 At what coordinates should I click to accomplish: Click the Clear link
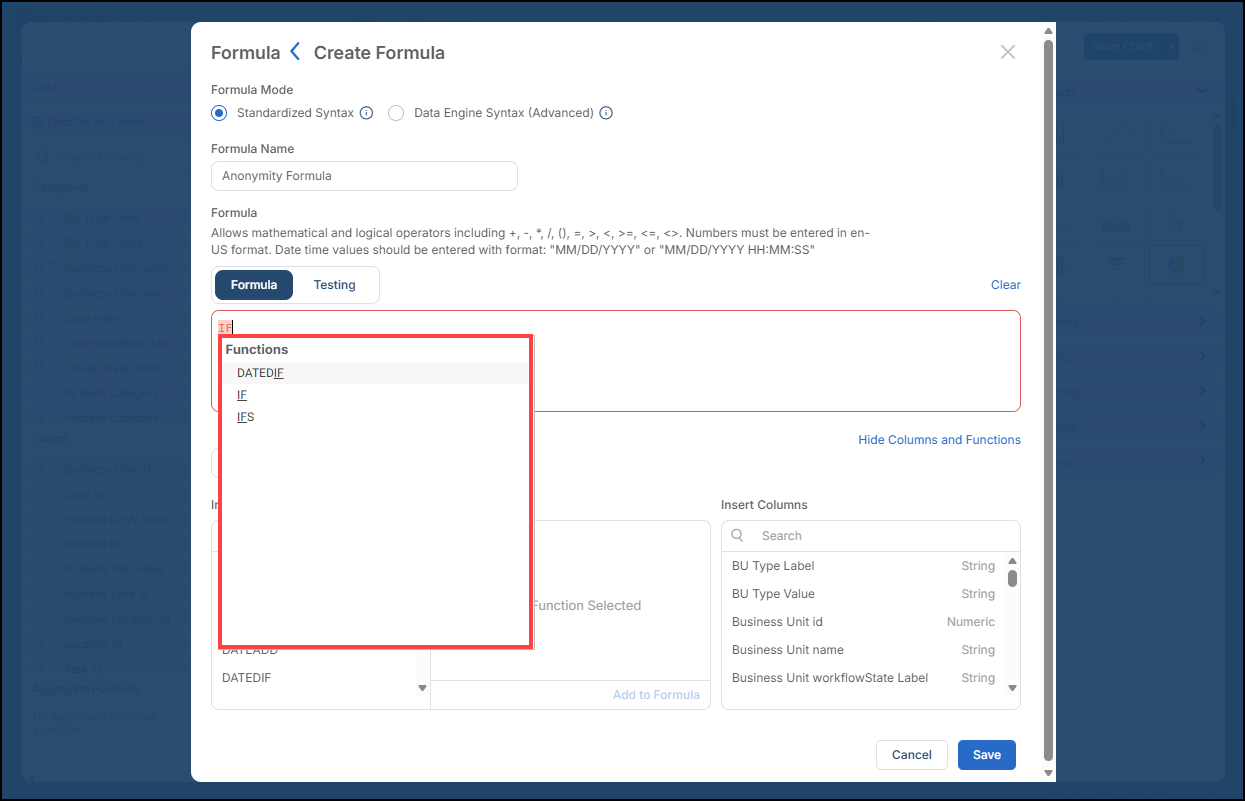coord(1006,285)
